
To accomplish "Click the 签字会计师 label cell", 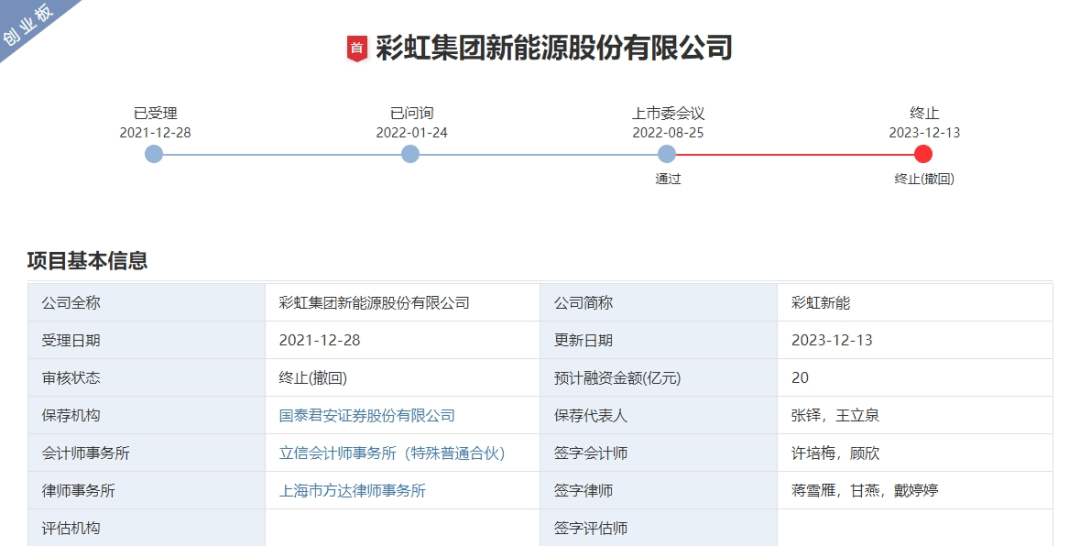I will tap(659, 453).
